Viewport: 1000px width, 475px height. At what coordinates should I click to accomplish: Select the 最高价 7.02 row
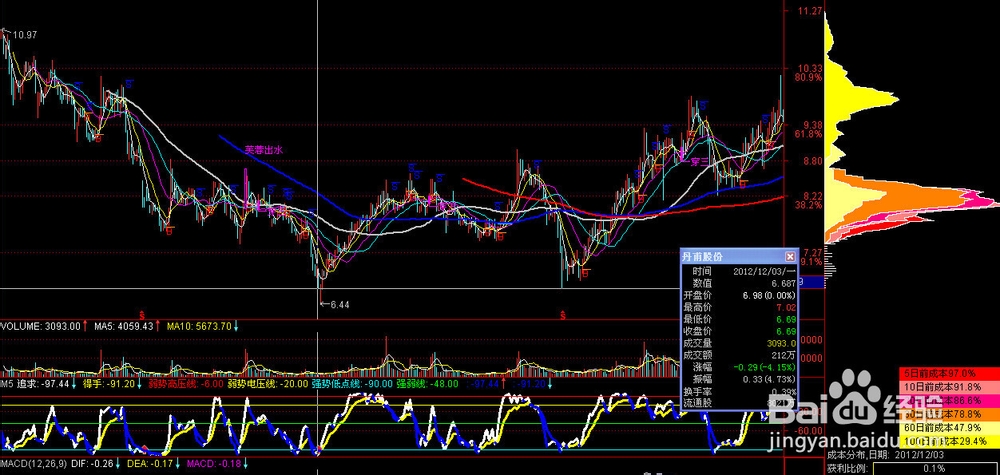point(739,307)
